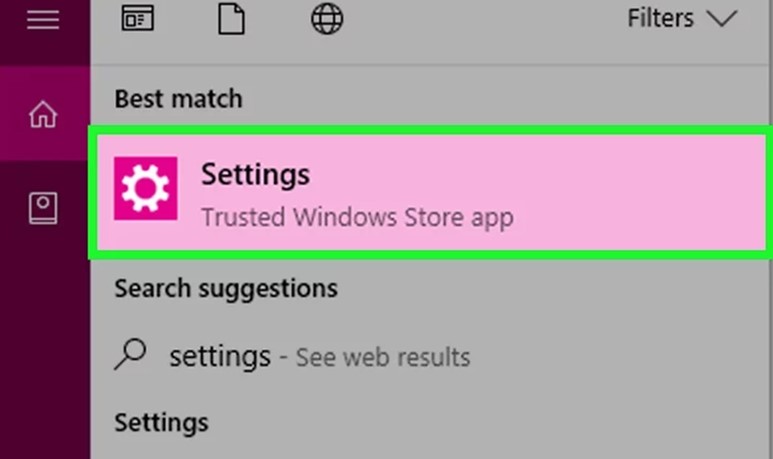Open the Filters dropdown label

coord(660,19)
